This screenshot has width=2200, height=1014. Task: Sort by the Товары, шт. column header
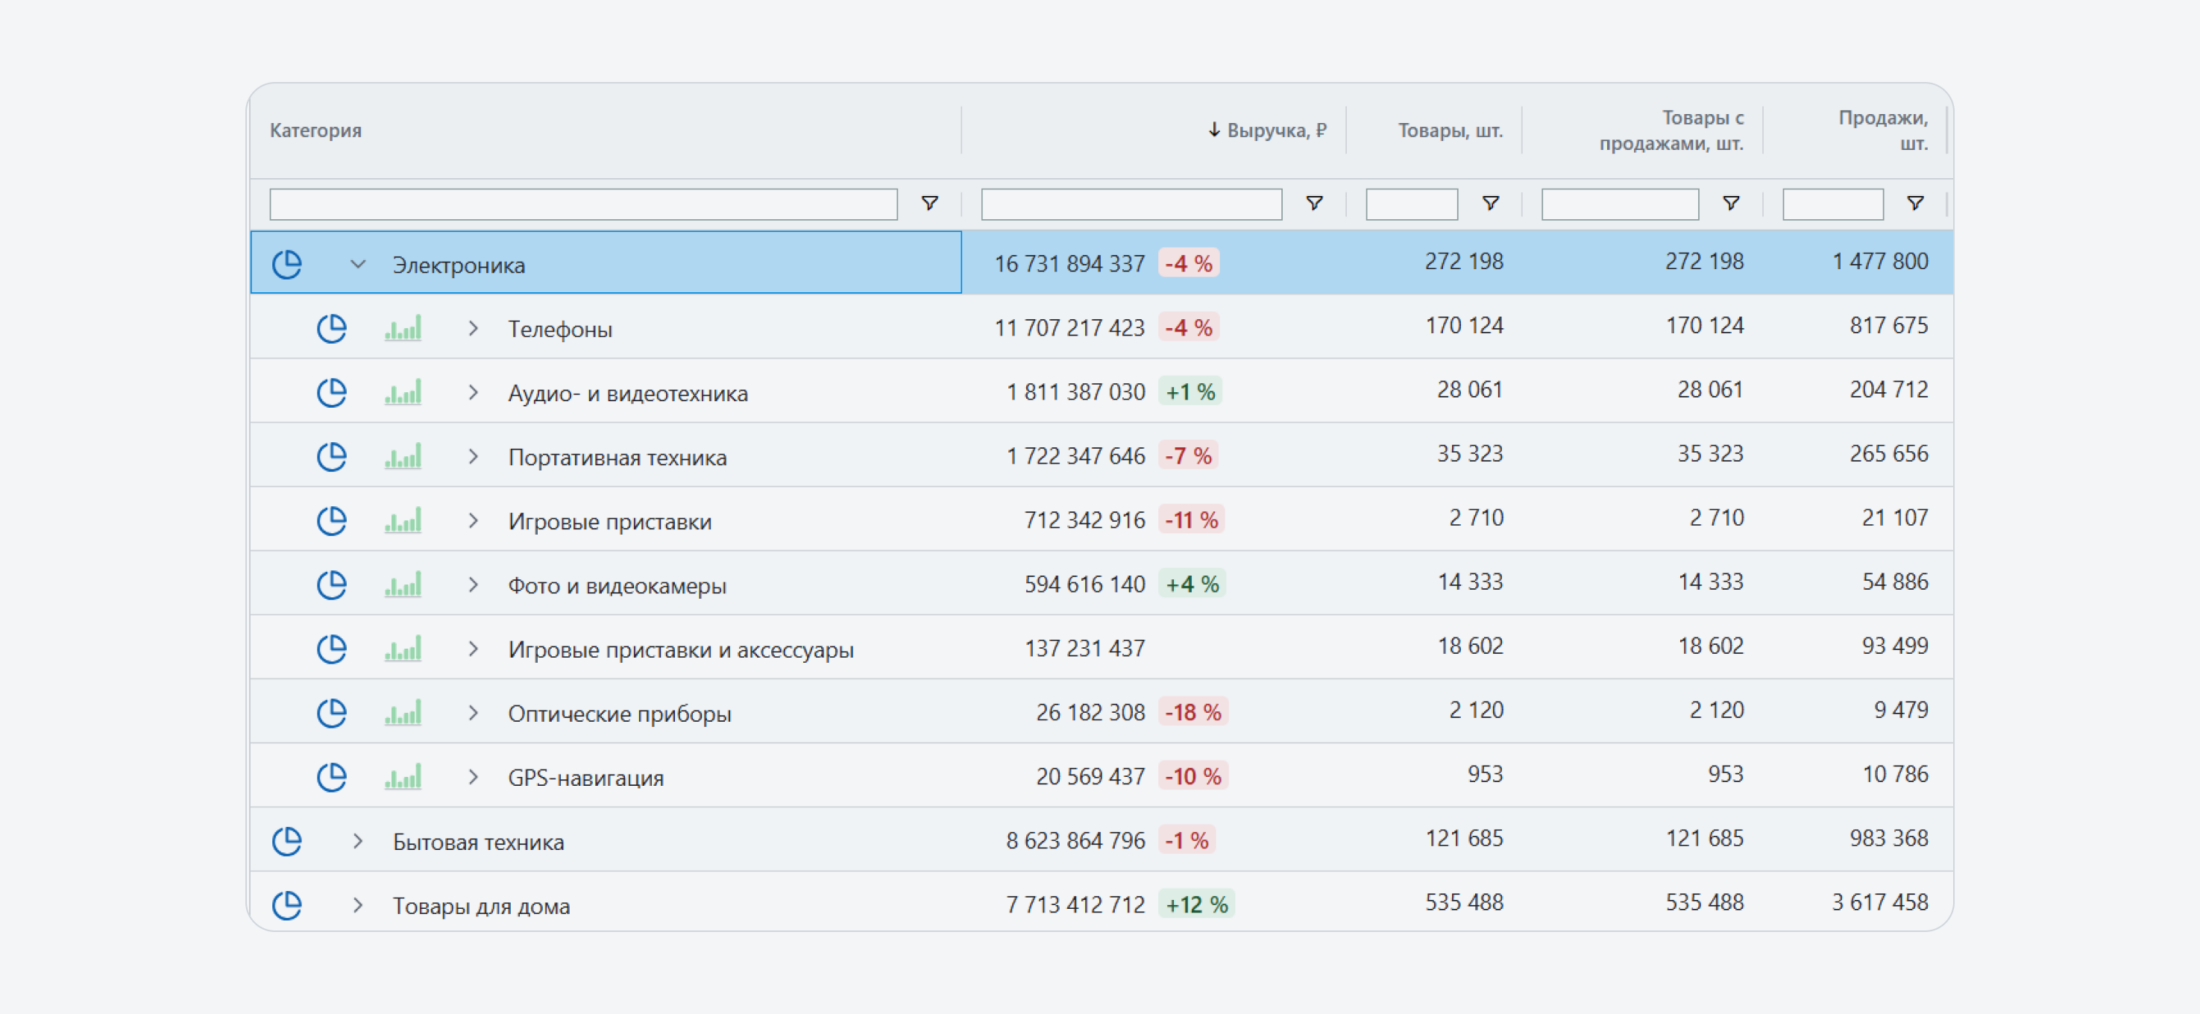tap(1450, 130)
